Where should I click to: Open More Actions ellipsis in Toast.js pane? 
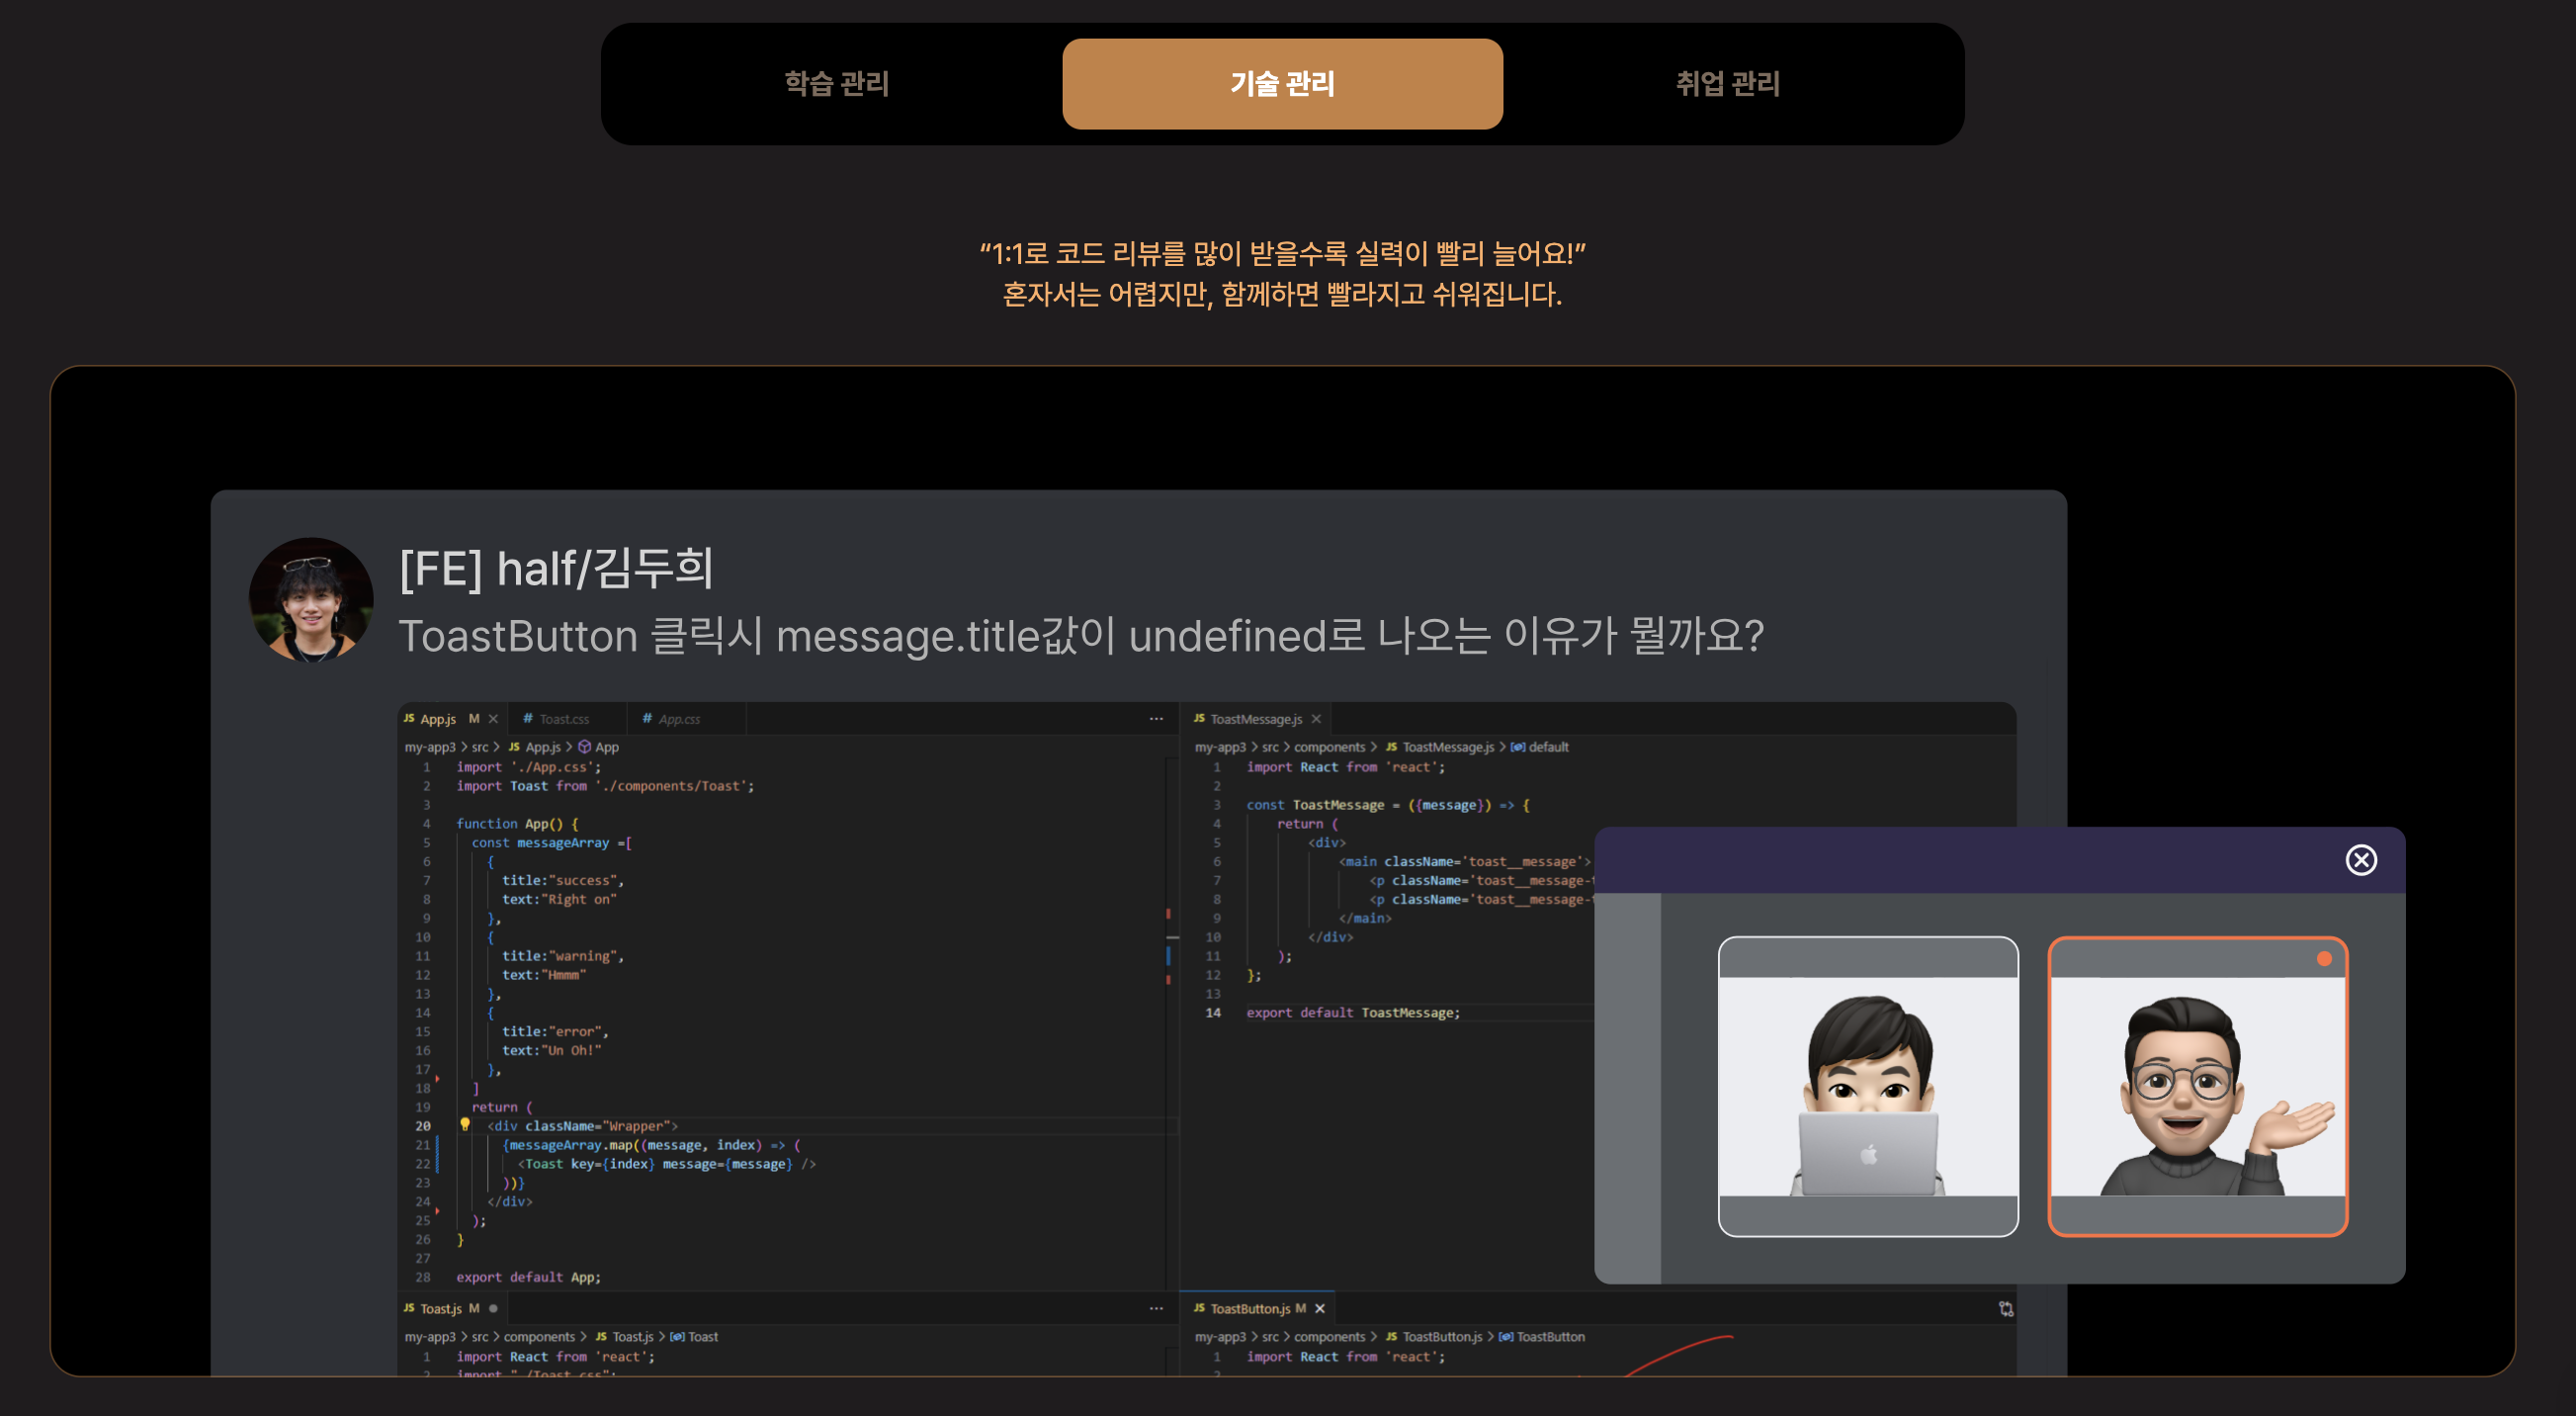click(x=1156, y=1308)
